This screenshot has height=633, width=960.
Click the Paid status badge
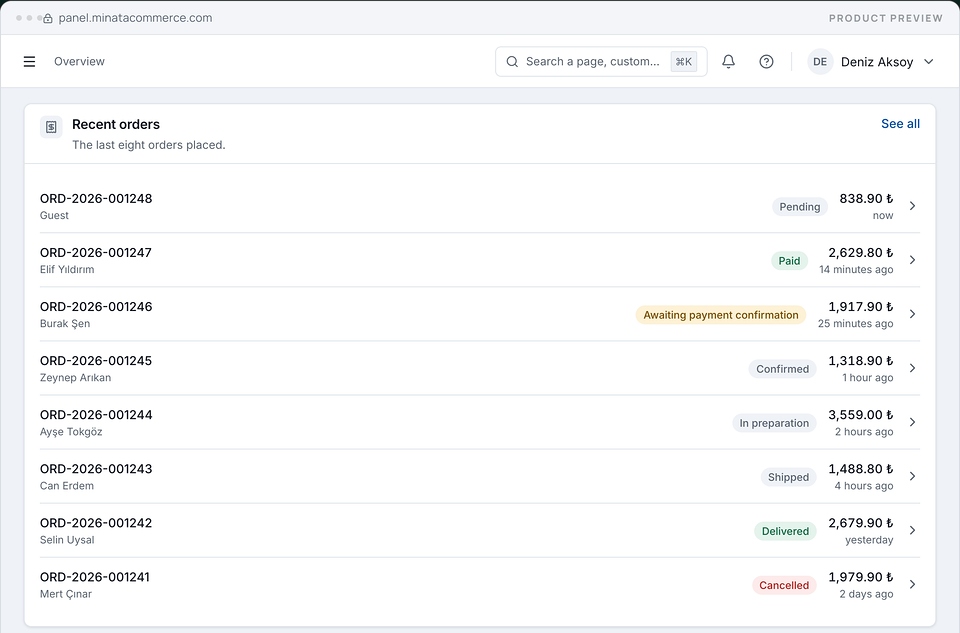click(x=789, y=261)
